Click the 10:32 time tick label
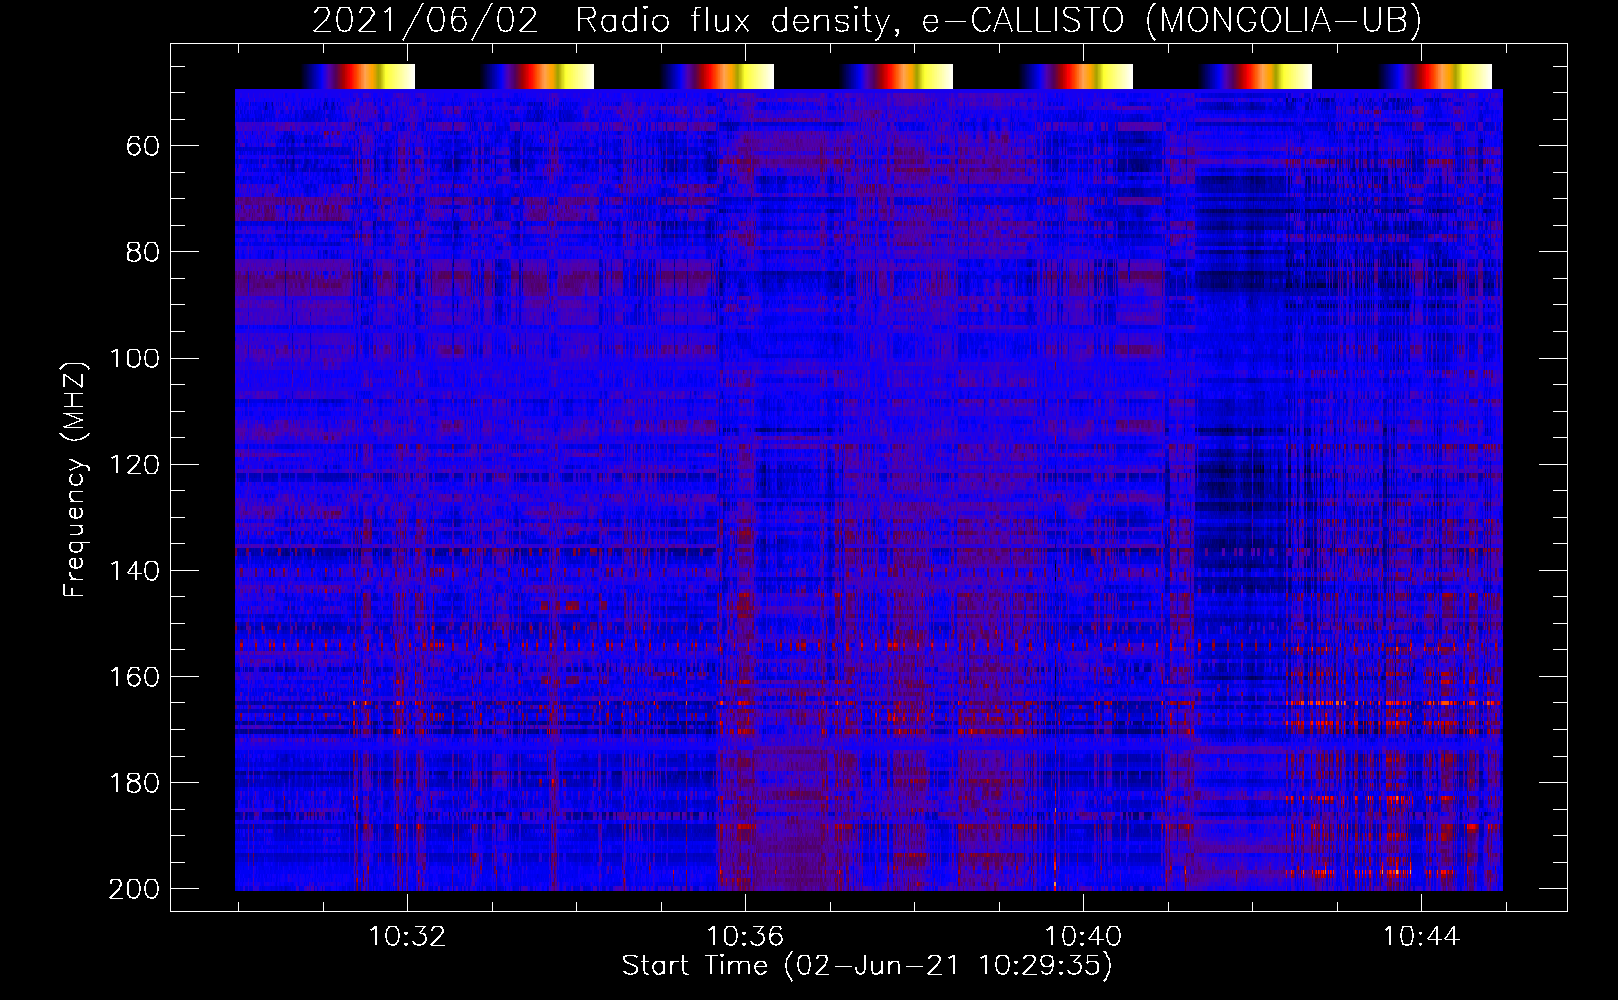The width and height of the screenshot is (1618, 1000). [x=407, y=937]
